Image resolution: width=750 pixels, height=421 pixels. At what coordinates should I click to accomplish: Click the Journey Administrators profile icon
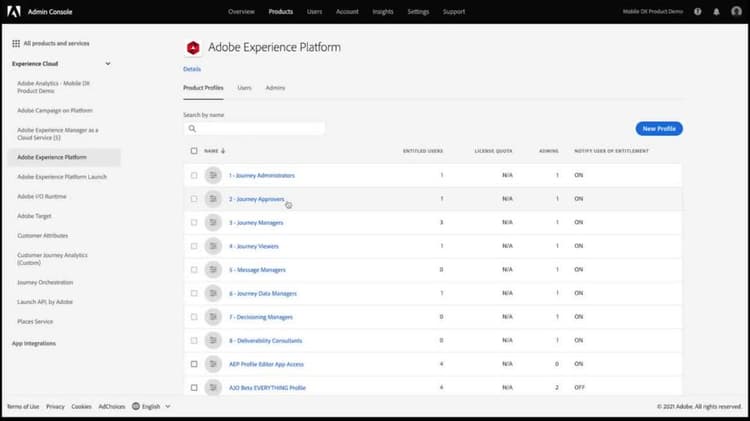(213, 175)
